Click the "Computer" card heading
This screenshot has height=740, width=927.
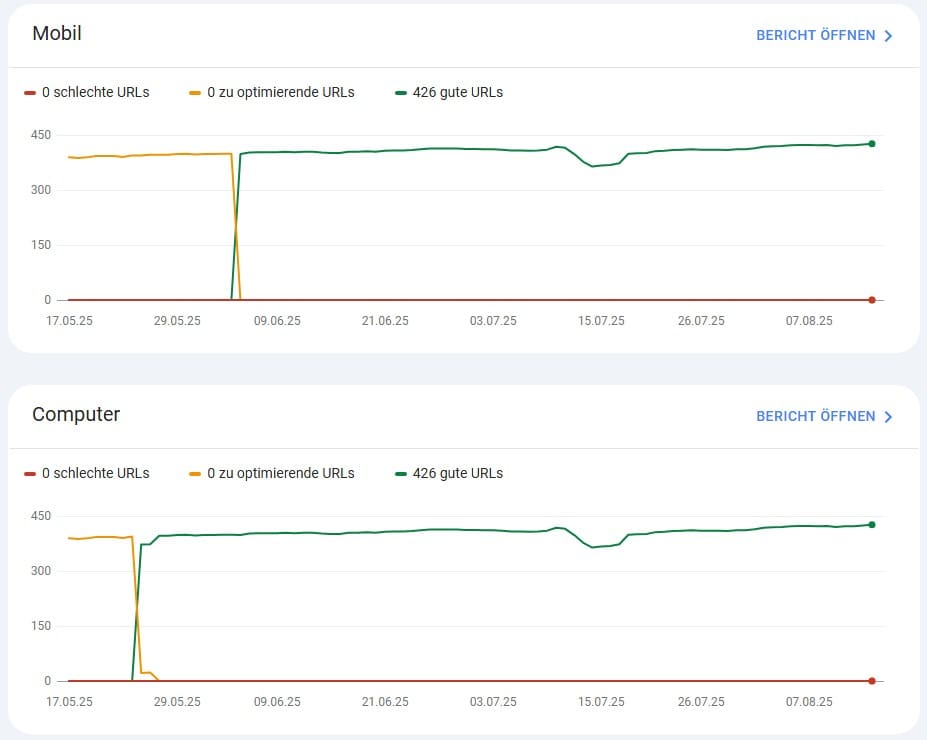(x=76, y=415)
